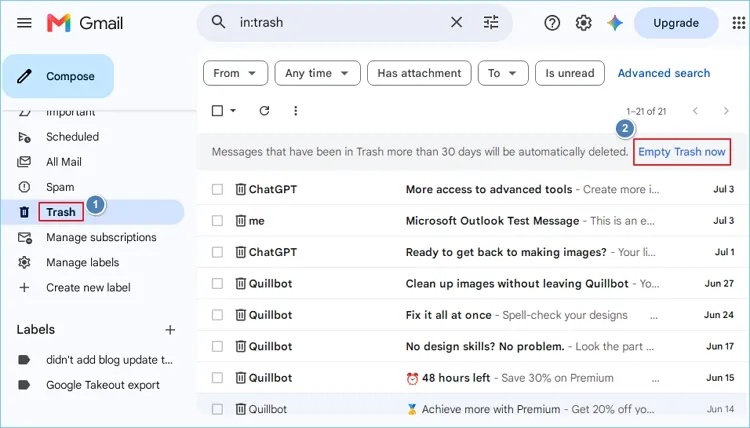750x428 pixels.
Task: Open the Google Takeout export label
Action: point(103,385)
